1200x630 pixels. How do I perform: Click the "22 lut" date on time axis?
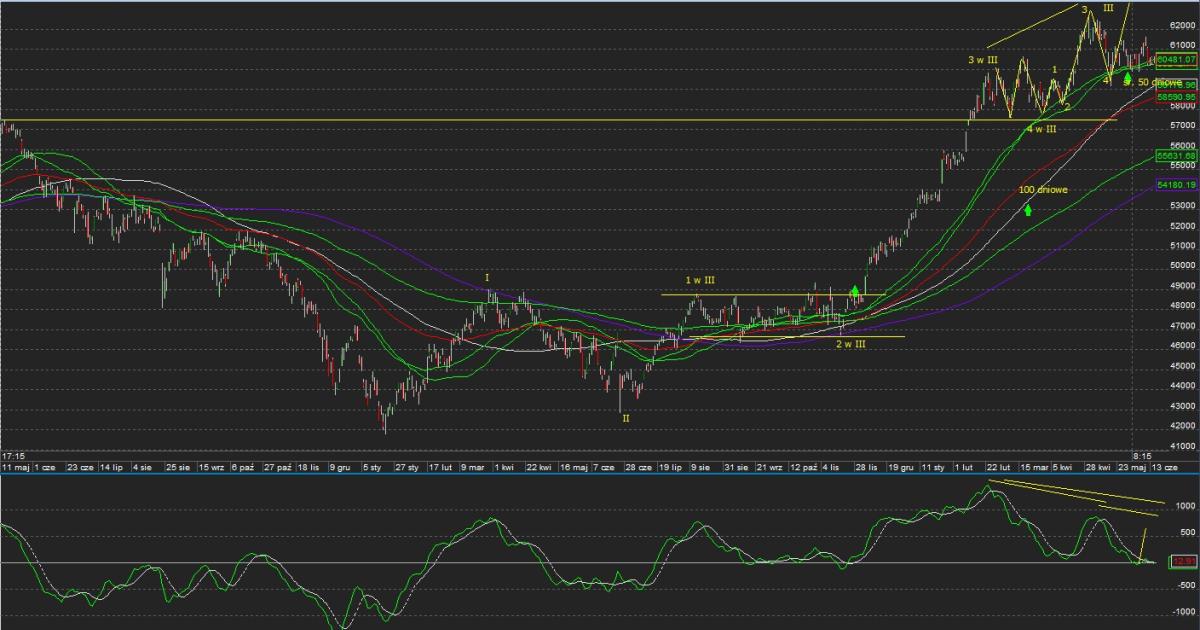(997, 467)
